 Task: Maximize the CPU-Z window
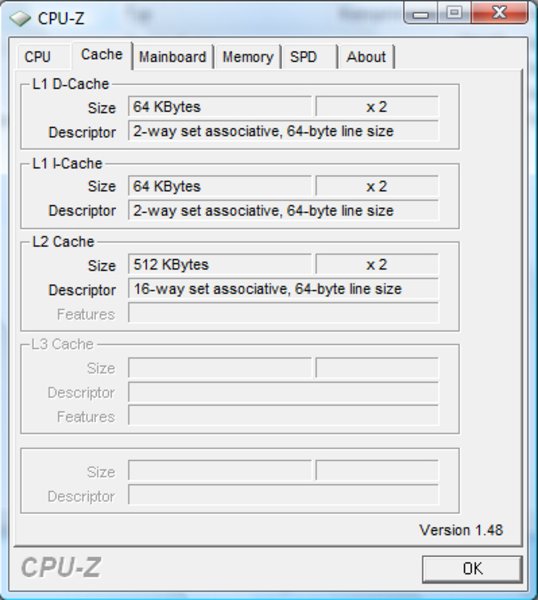pos(454,13)
